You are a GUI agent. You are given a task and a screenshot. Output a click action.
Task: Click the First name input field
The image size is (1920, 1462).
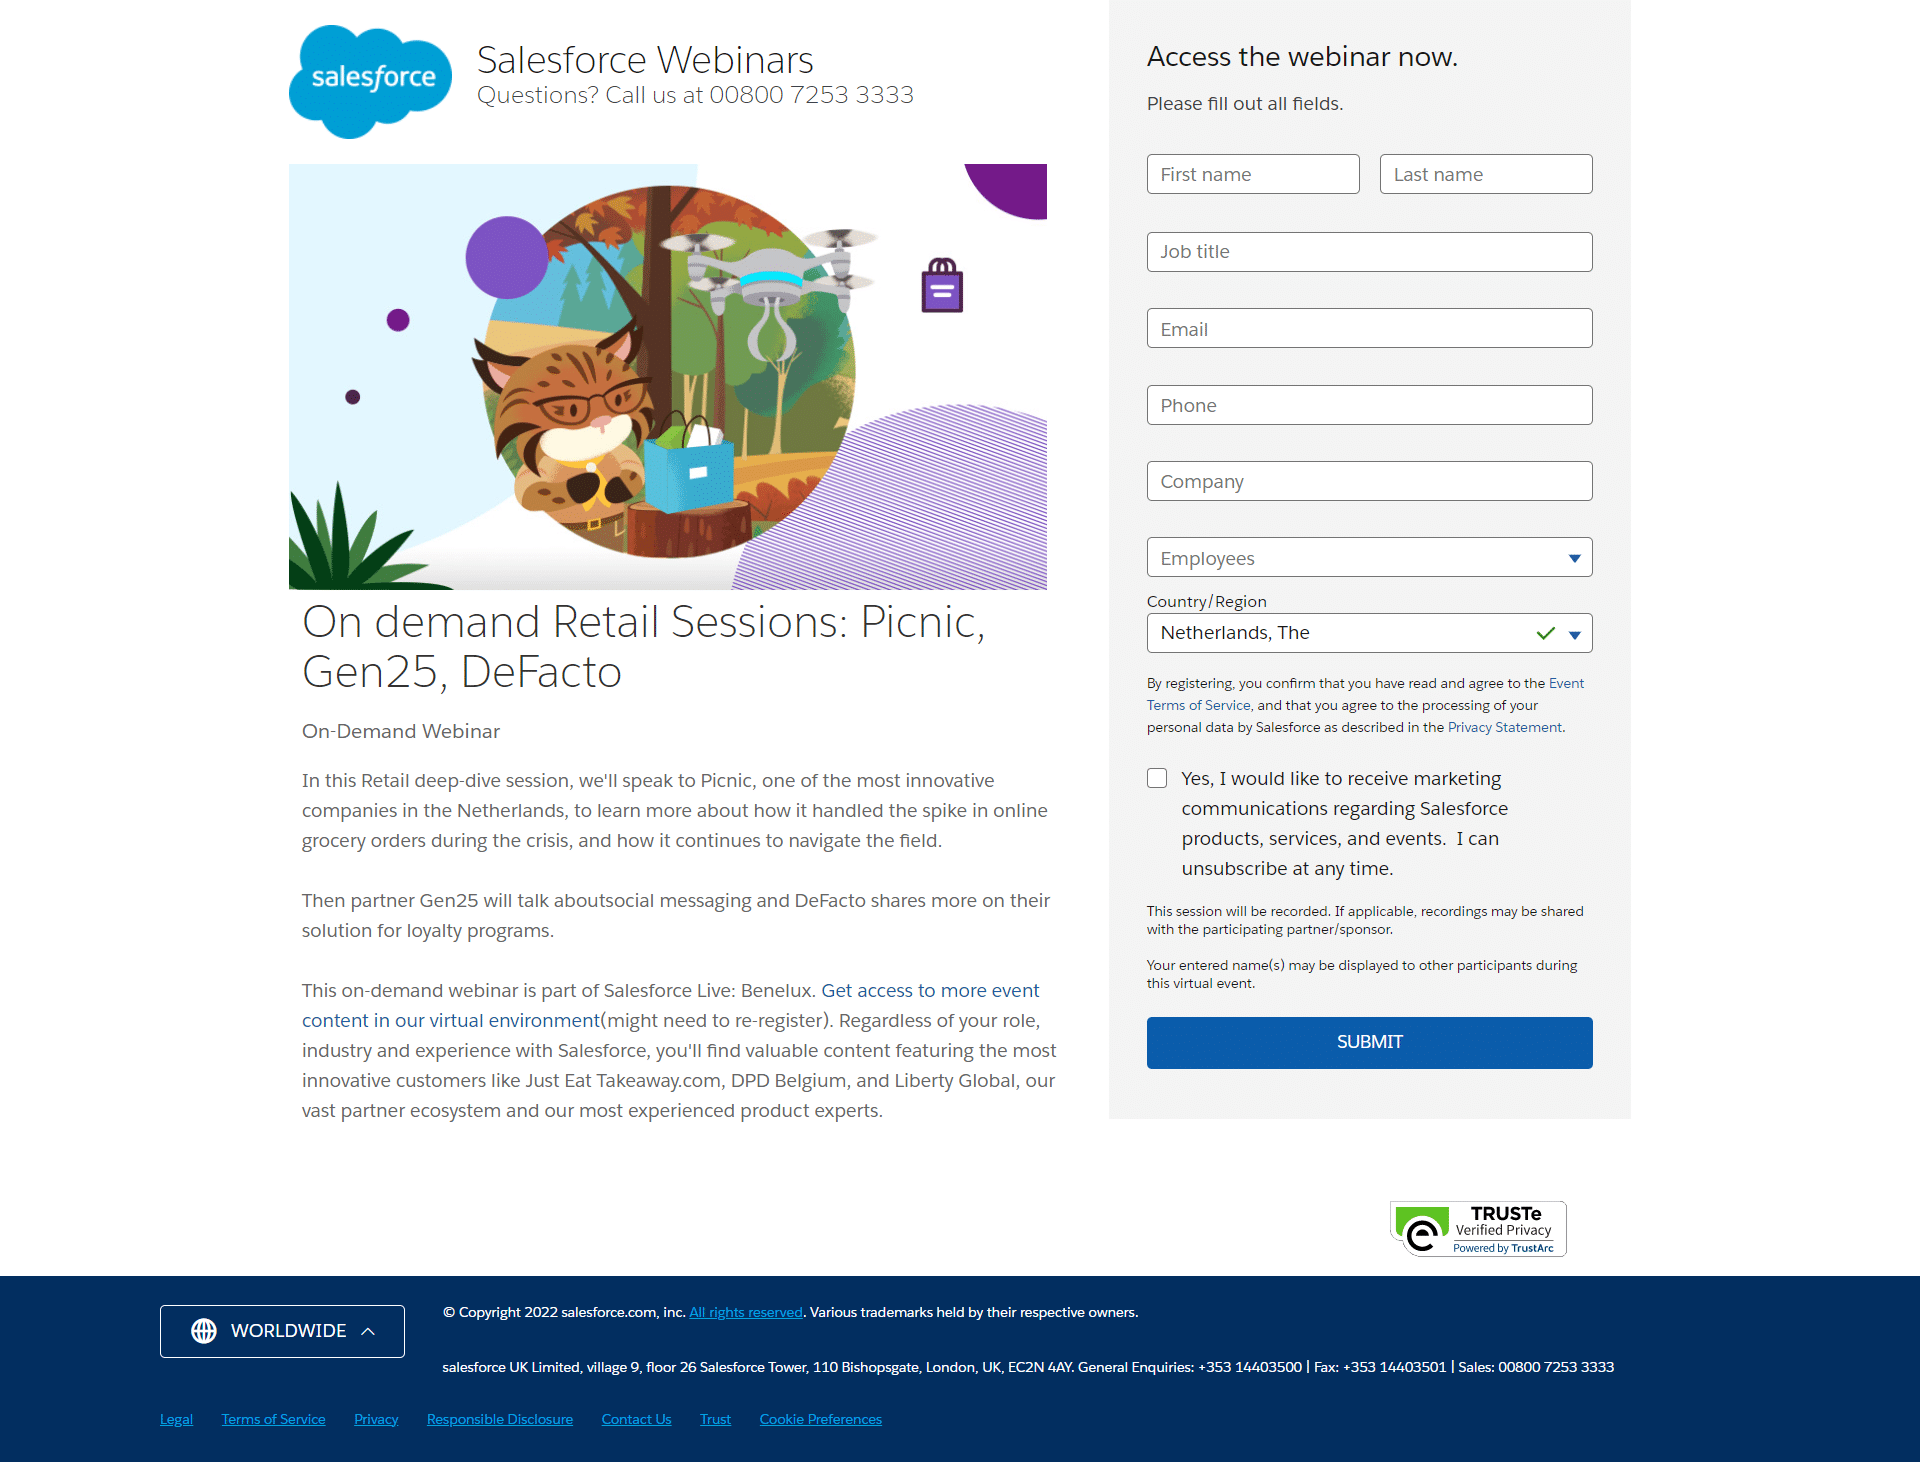point(1253,174)
